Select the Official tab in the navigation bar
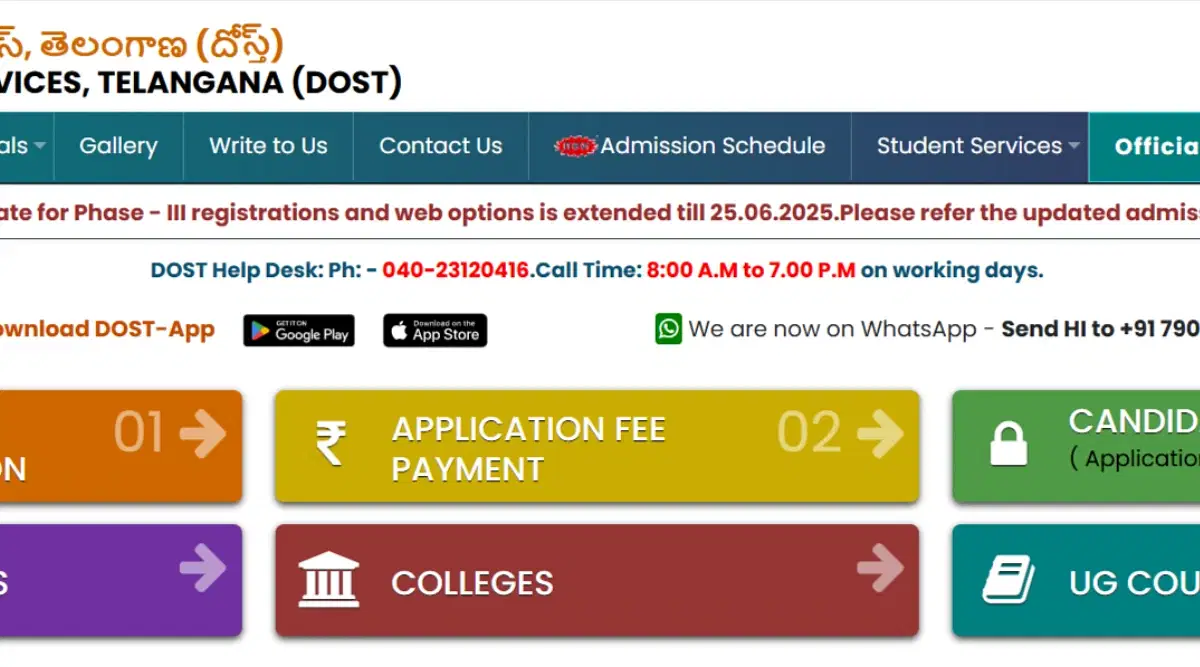The width and height of the screenshot is (1200, 667). [x=1144, y=146]
